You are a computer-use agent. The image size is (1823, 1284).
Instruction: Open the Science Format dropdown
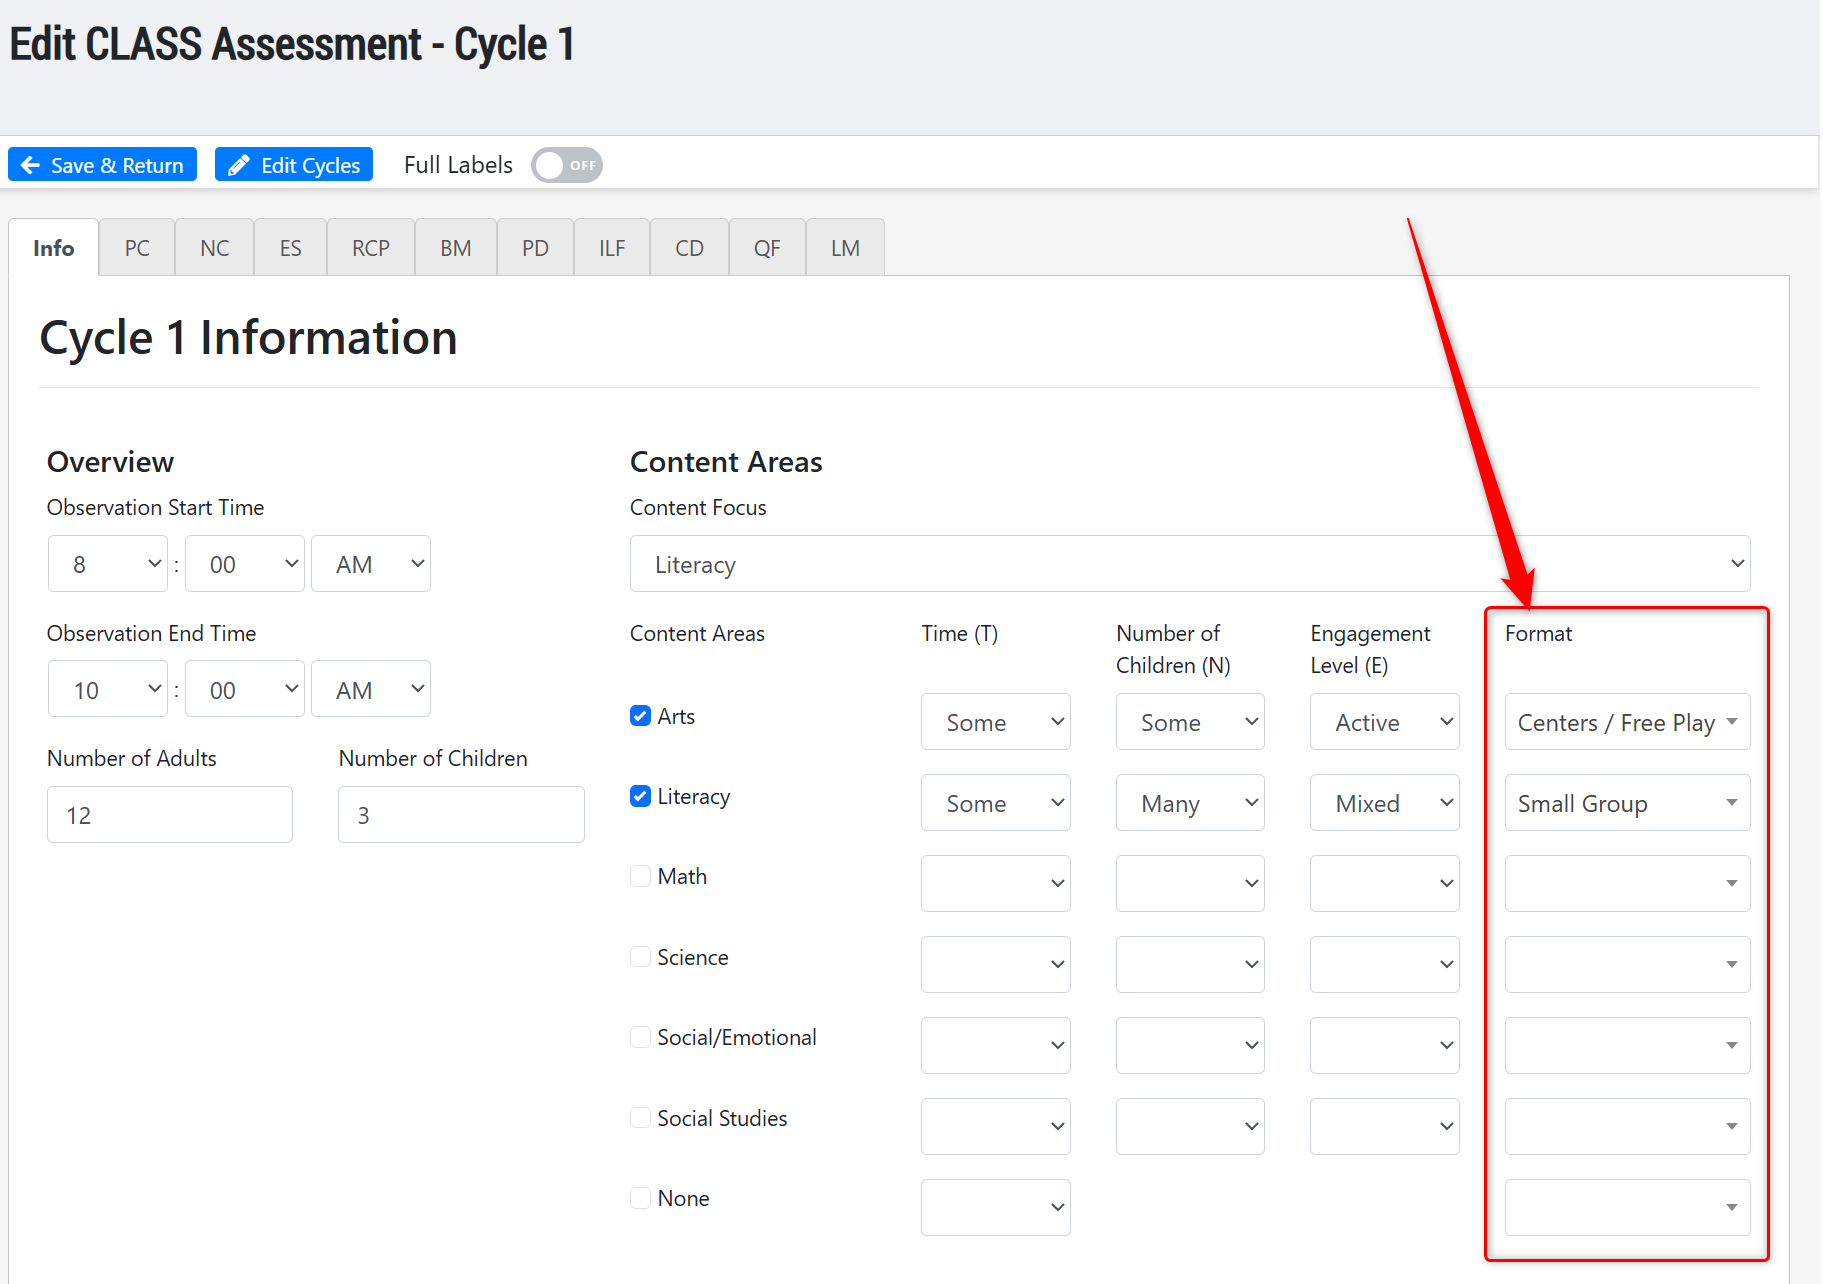click(x=1628, y=964)
